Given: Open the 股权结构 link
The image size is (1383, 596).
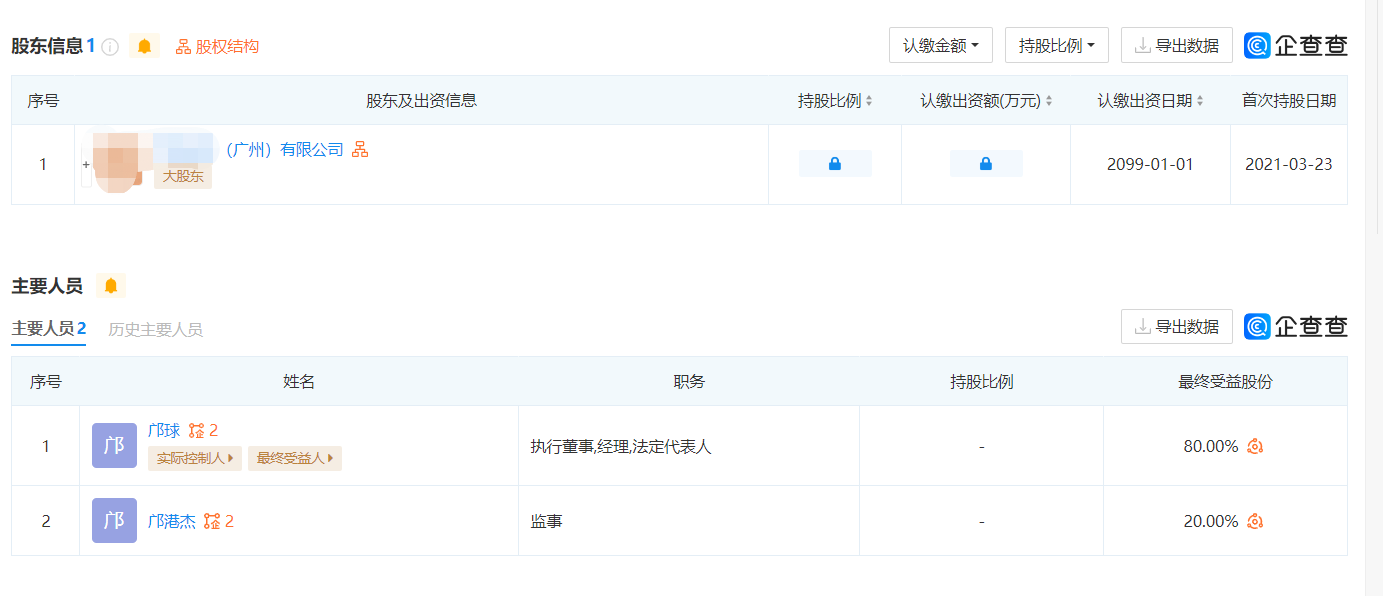Looking at the screenshot, I should (x=218, y=47).
